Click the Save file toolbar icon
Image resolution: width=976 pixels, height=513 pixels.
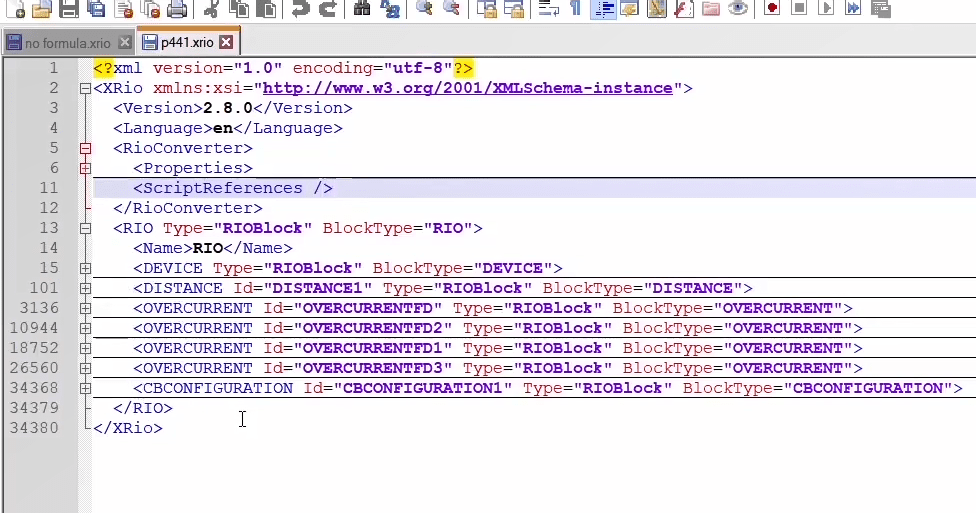pos(69,9)
